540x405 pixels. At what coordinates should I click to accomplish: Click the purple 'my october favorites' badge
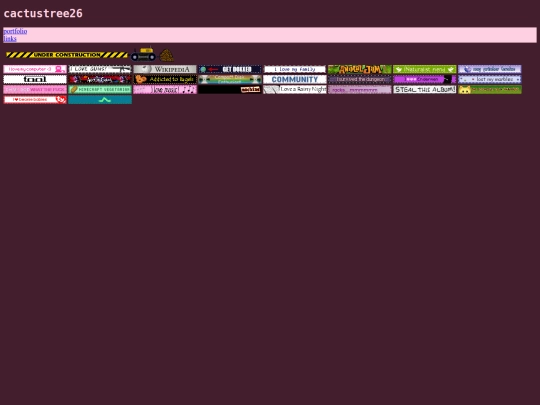click(x=490, y=69)
